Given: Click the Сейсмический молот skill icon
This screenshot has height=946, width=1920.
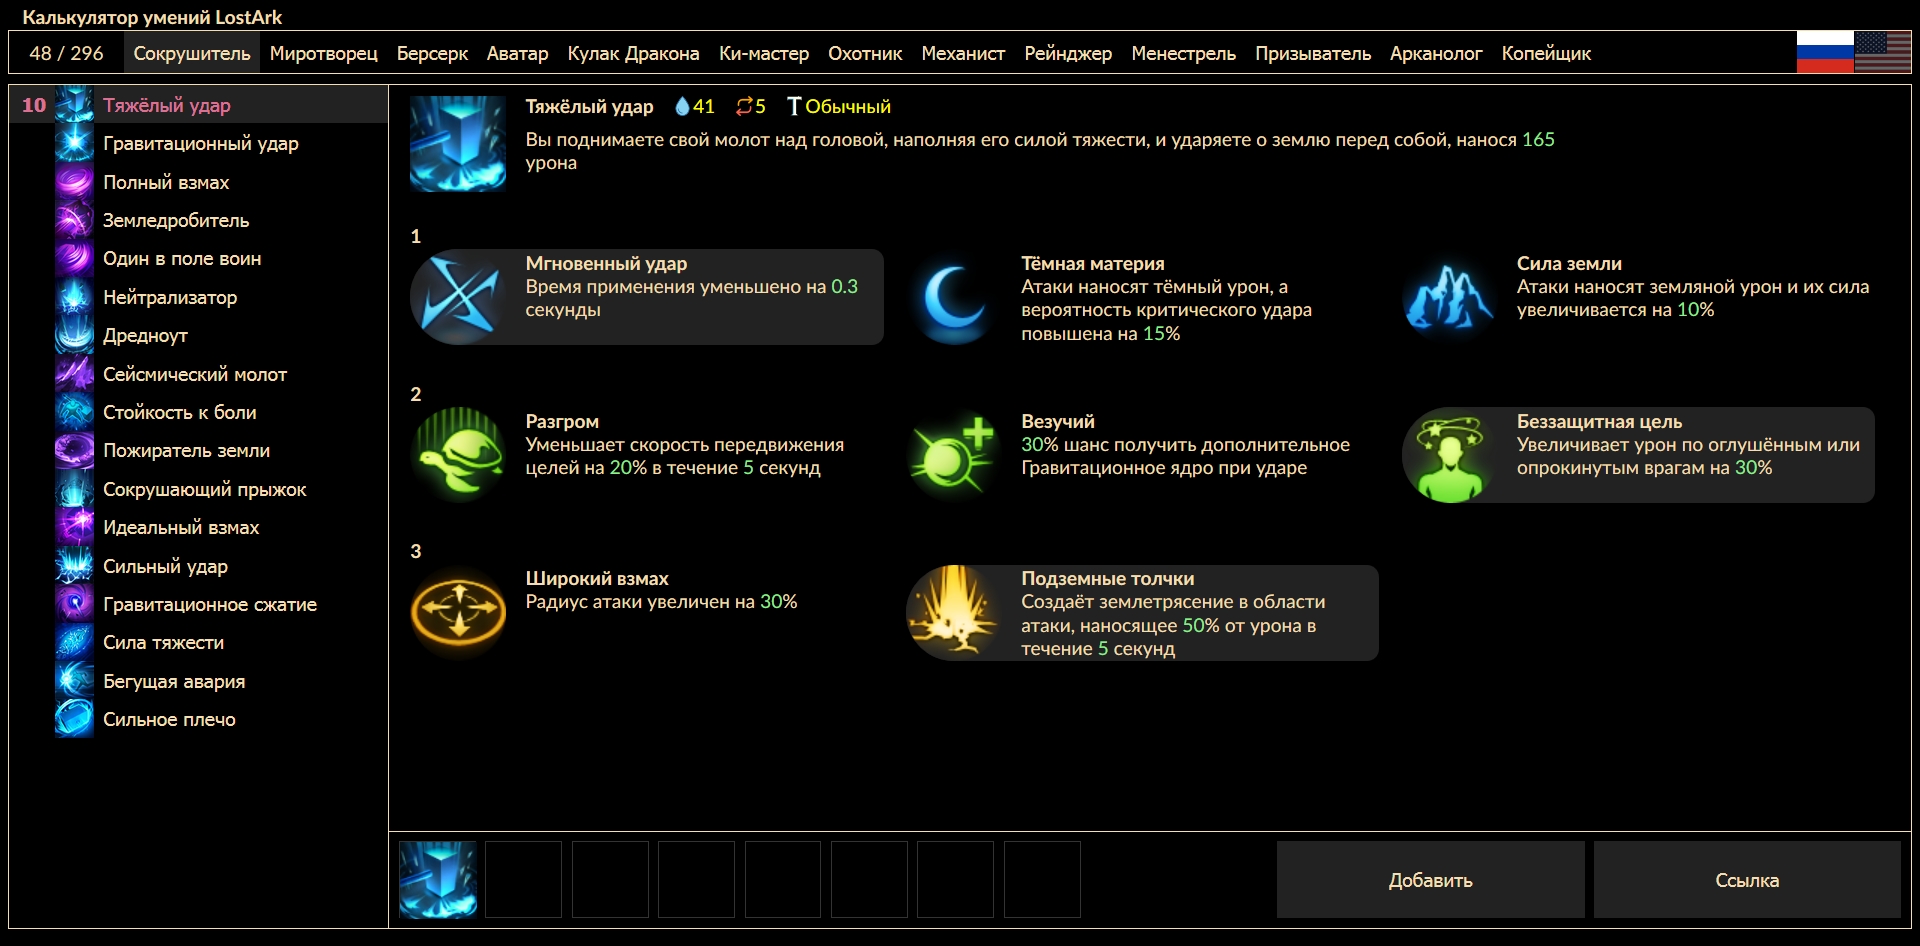Looking at the screenshot, I should point(74,374).
